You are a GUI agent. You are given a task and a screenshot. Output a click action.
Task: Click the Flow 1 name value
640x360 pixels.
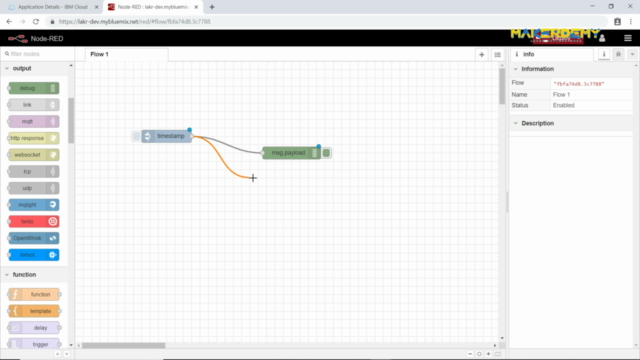[561, 95]
